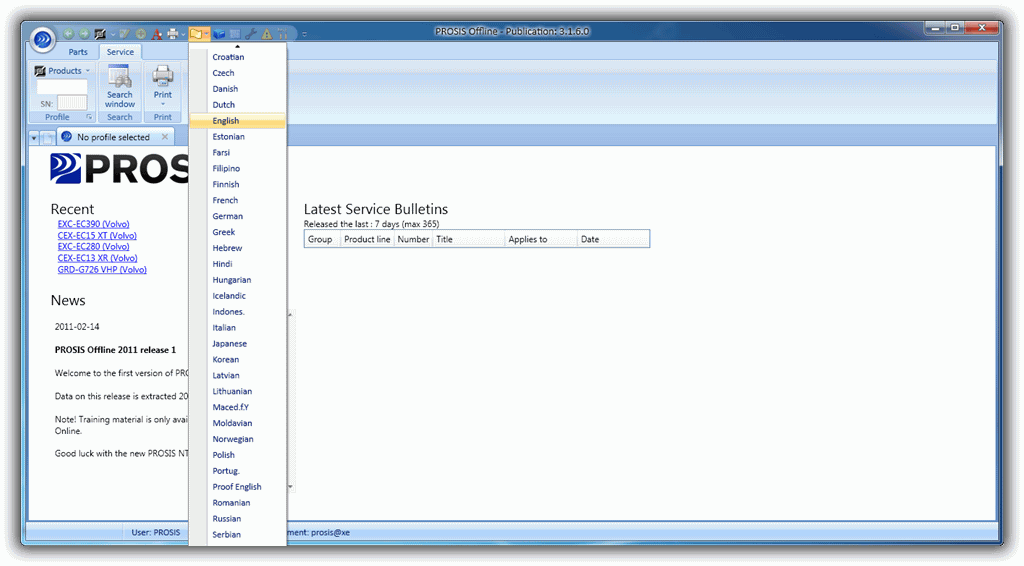The height and width of the screenshot is (566, 1024).
Task: Open recent profile EXC-EC390 (Volvo)
Action: 93,224
